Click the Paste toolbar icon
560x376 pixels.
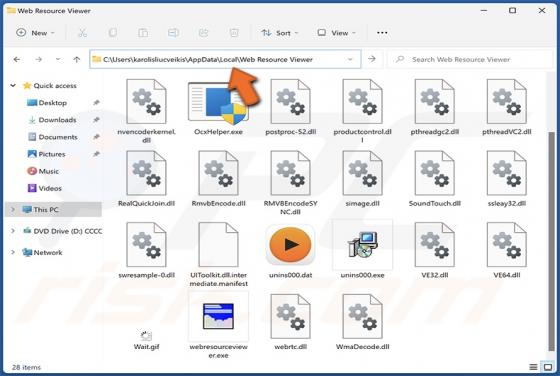[143, 33]
